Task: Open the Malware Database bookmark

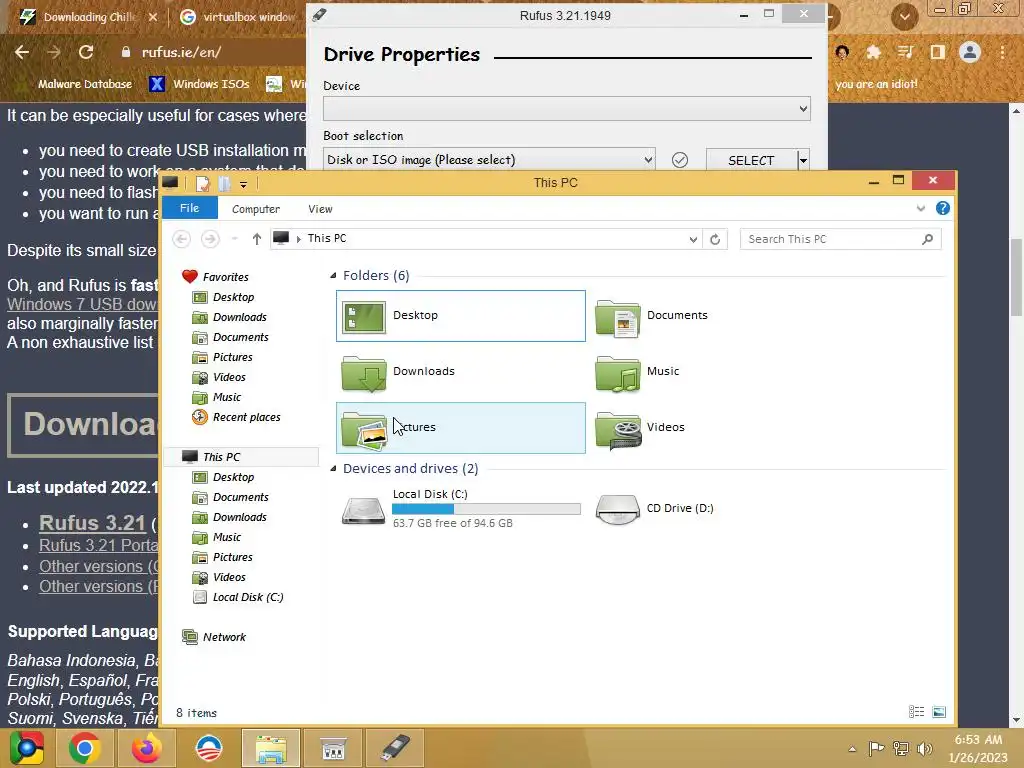Action: [x=85, y=84]
